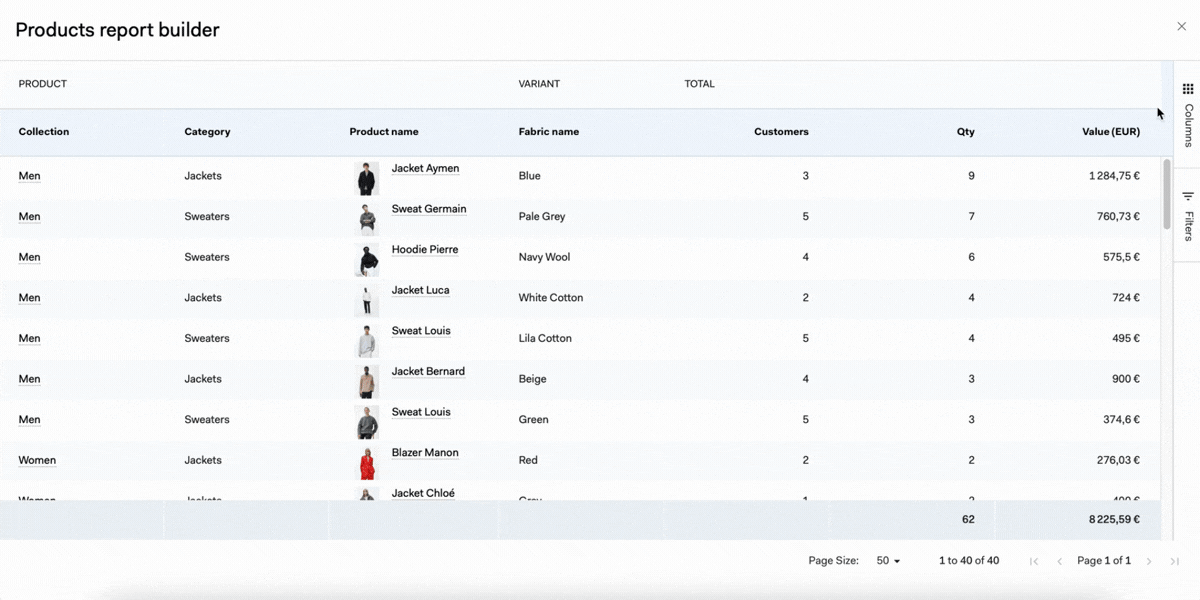Sort by Collection column header
This screenshot has height=600, width=1200.
(x=44, y=132)
